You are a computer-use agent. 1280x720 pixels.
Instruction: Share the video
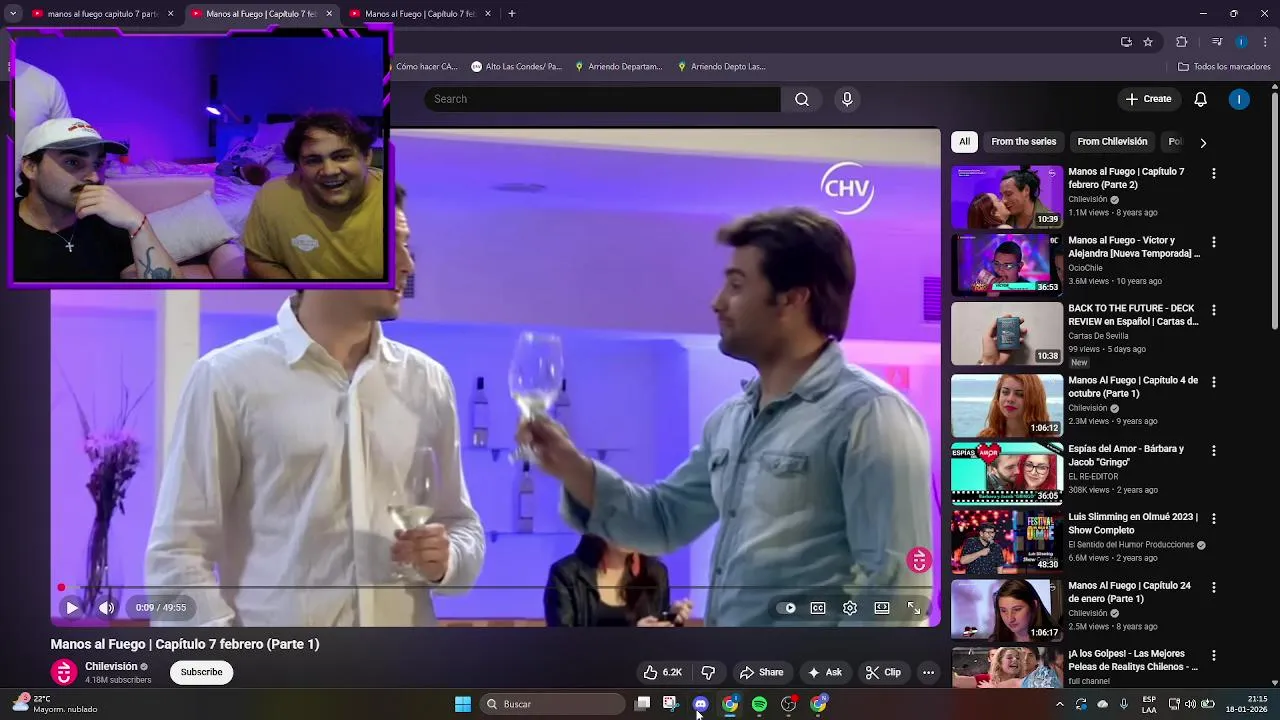761,672
